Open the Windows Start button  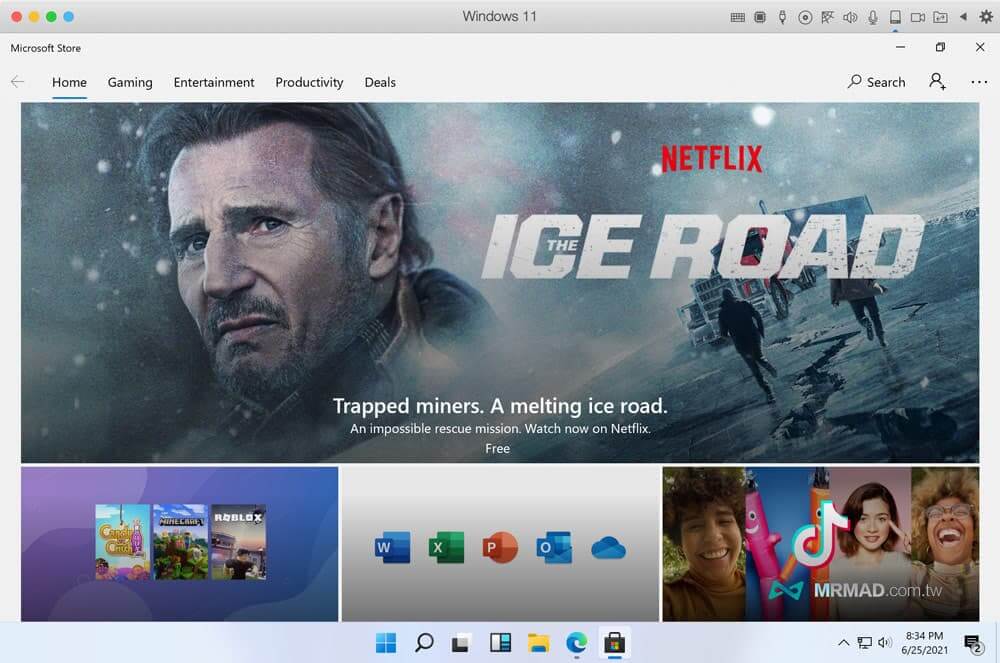coord(386,643)
